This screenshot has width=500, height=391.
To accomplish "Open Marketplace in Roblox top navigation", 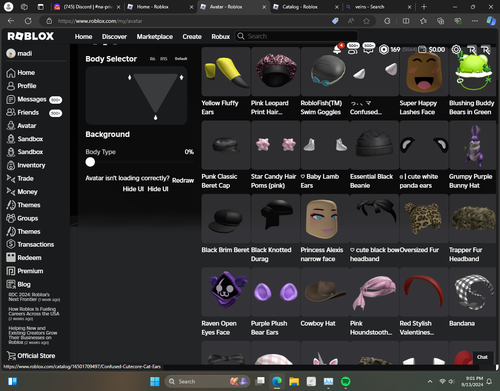I will coord(155,37).
